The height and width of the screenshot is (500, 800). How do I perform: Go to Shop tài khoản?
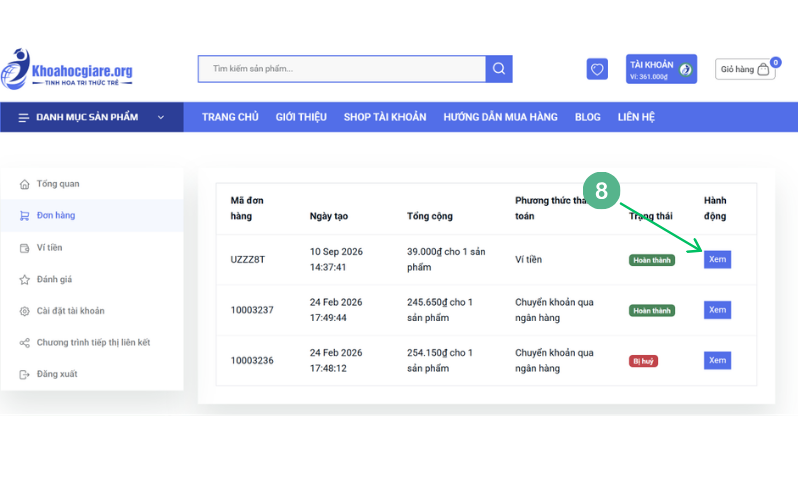(385, 117)
